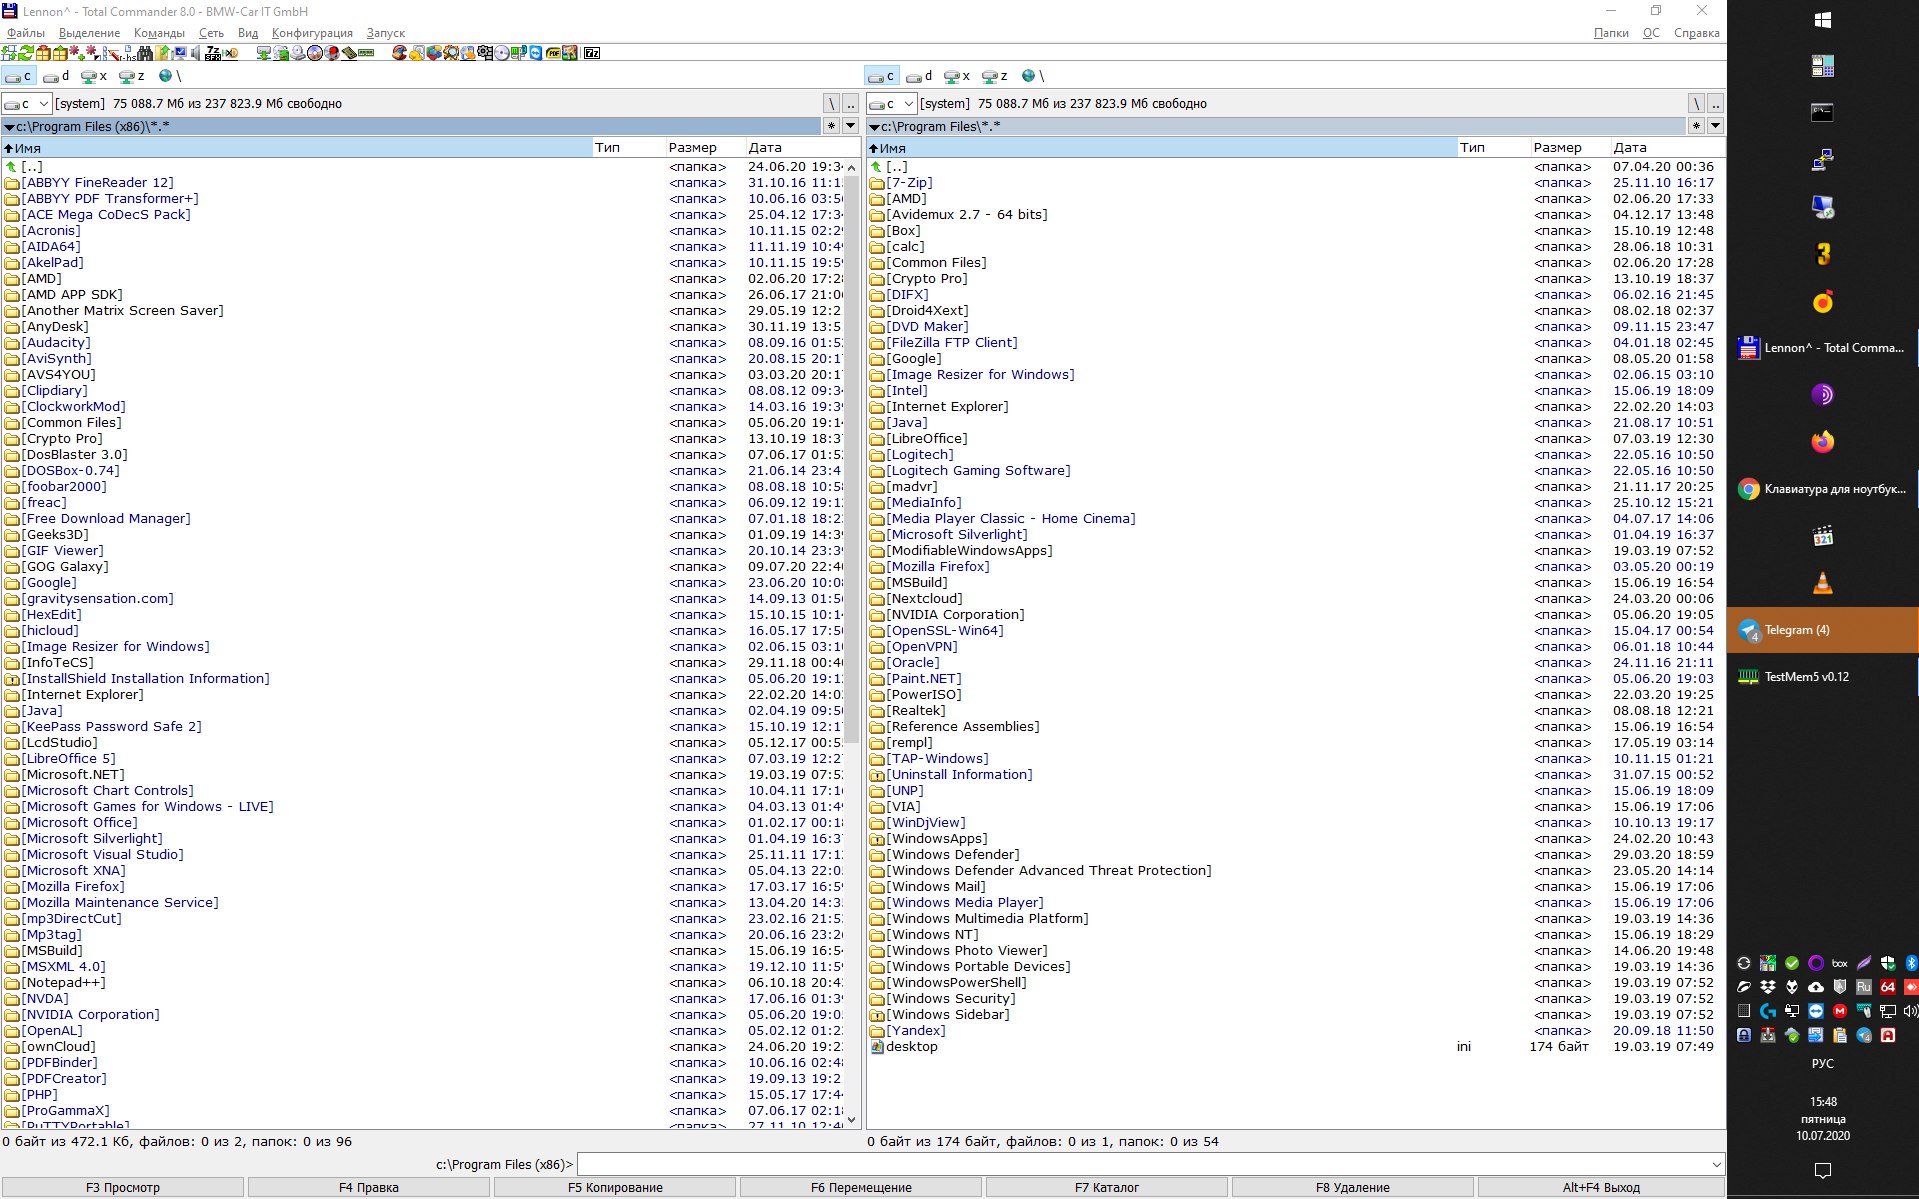The image size is (1919, 1199).
Task: Sort left panel by Размер column header
Action: click(704, 148)
